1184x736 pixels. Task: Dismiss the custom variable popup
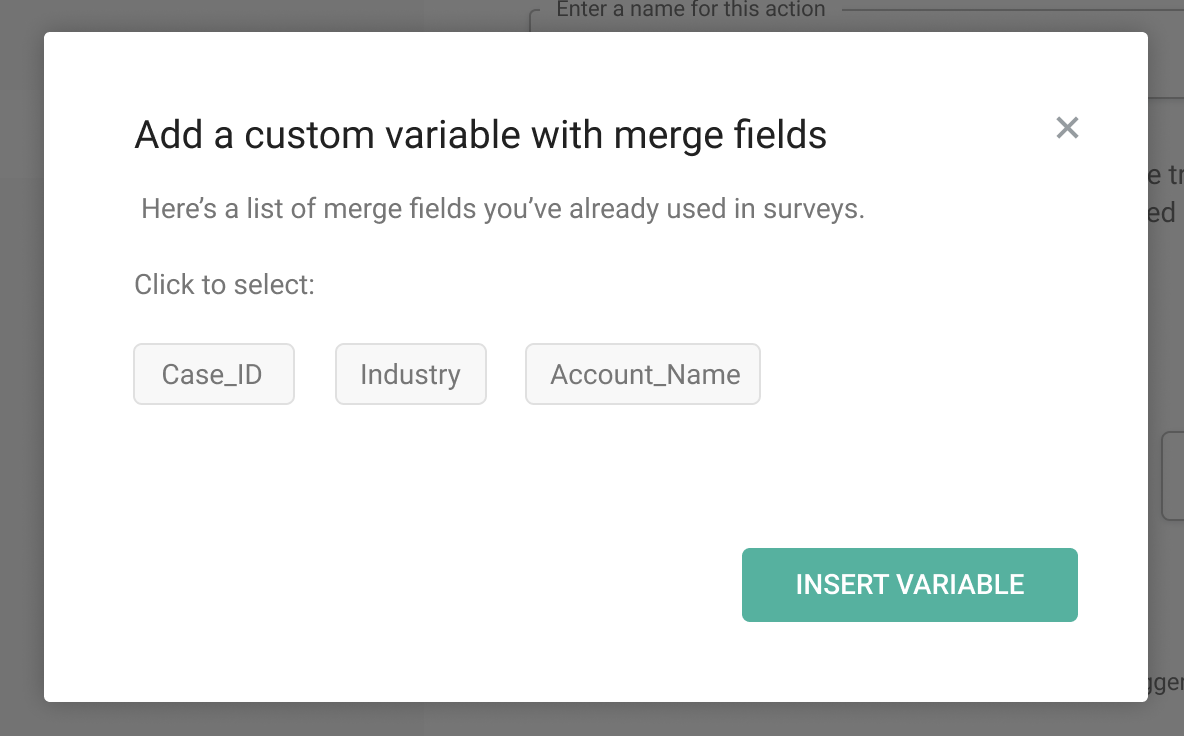tap(1067, 128)
